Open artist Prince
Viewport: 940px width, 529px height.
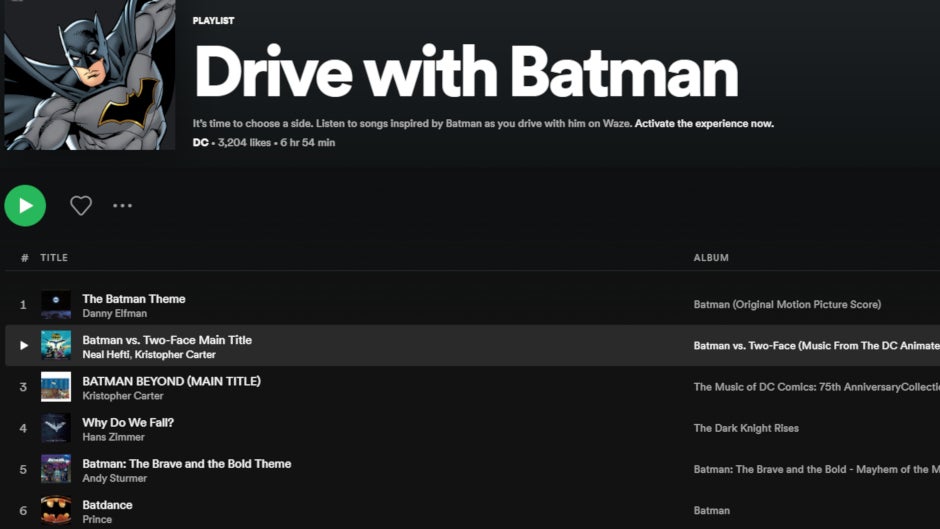click(x=97, y=519)
